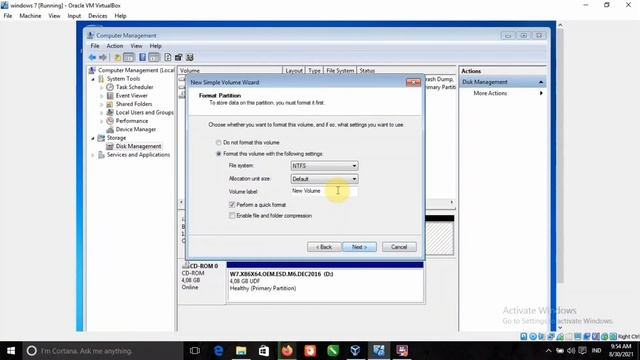Show hidden system tray icons chevron
Image resolution: width=640 pixels, height=360 pixels.
pos(548,351)
